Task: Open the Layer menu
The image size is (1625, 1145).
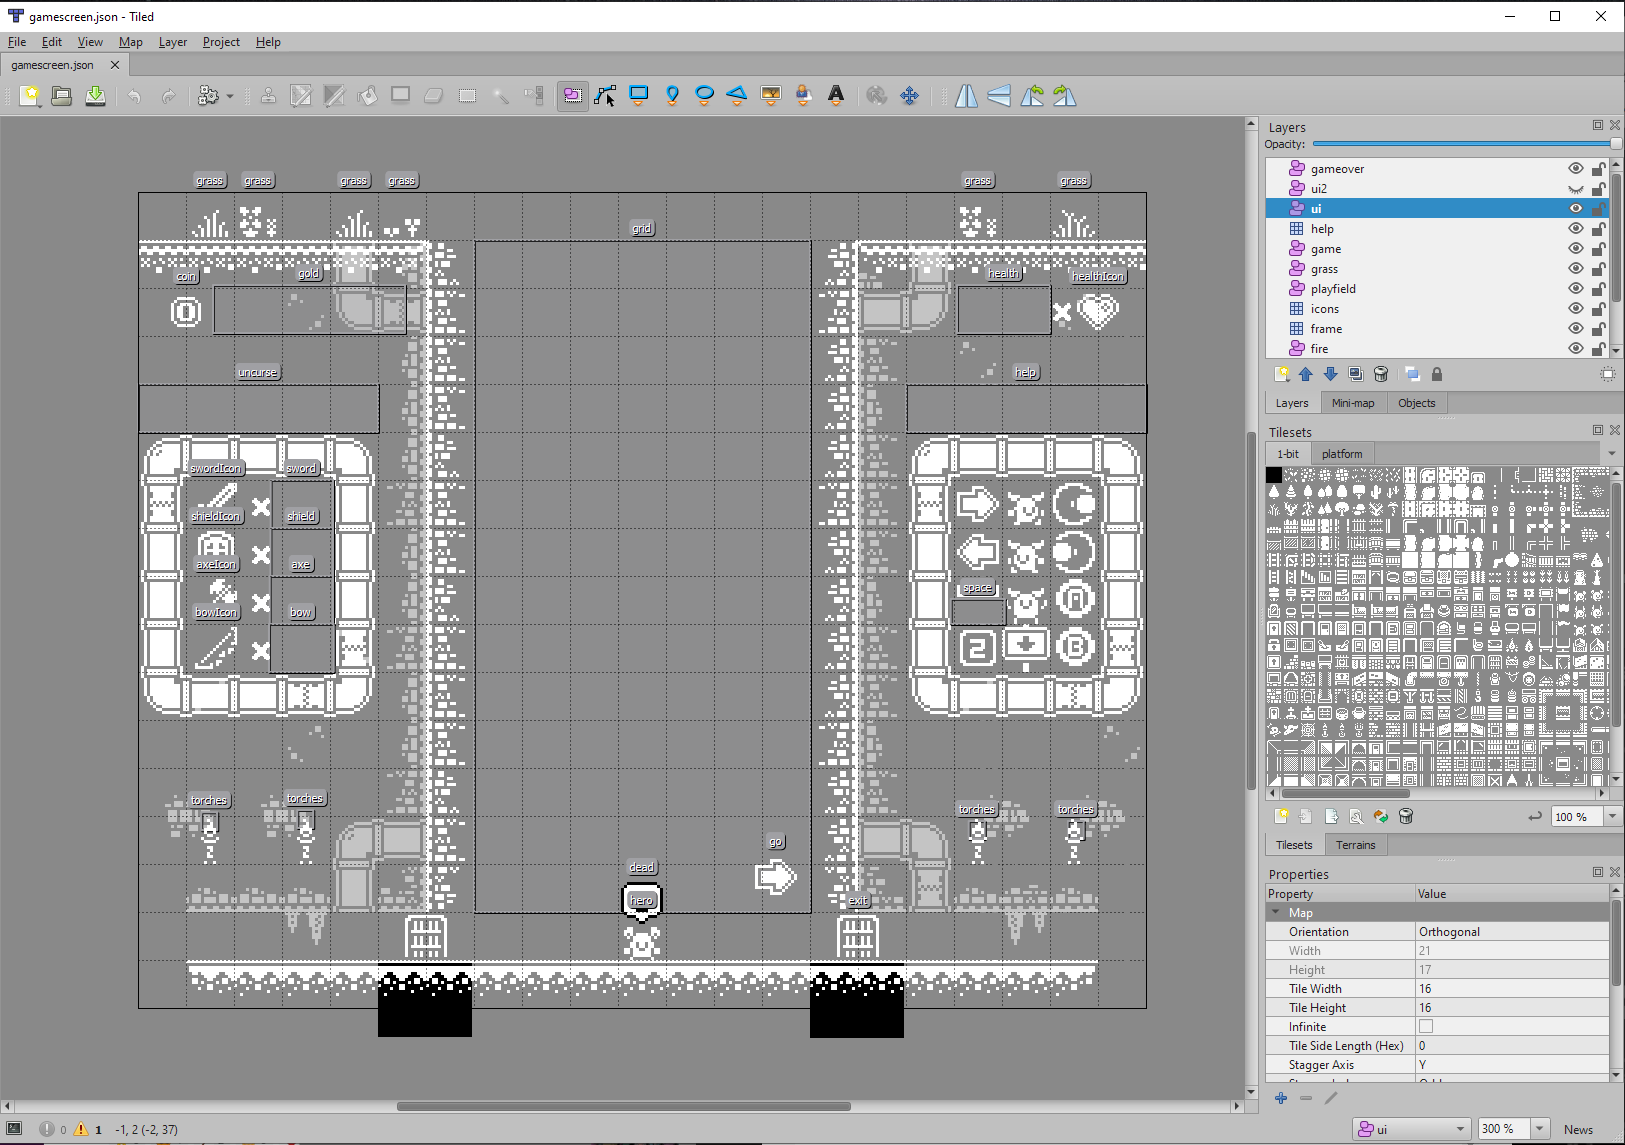Action: [x=172, y=42]
